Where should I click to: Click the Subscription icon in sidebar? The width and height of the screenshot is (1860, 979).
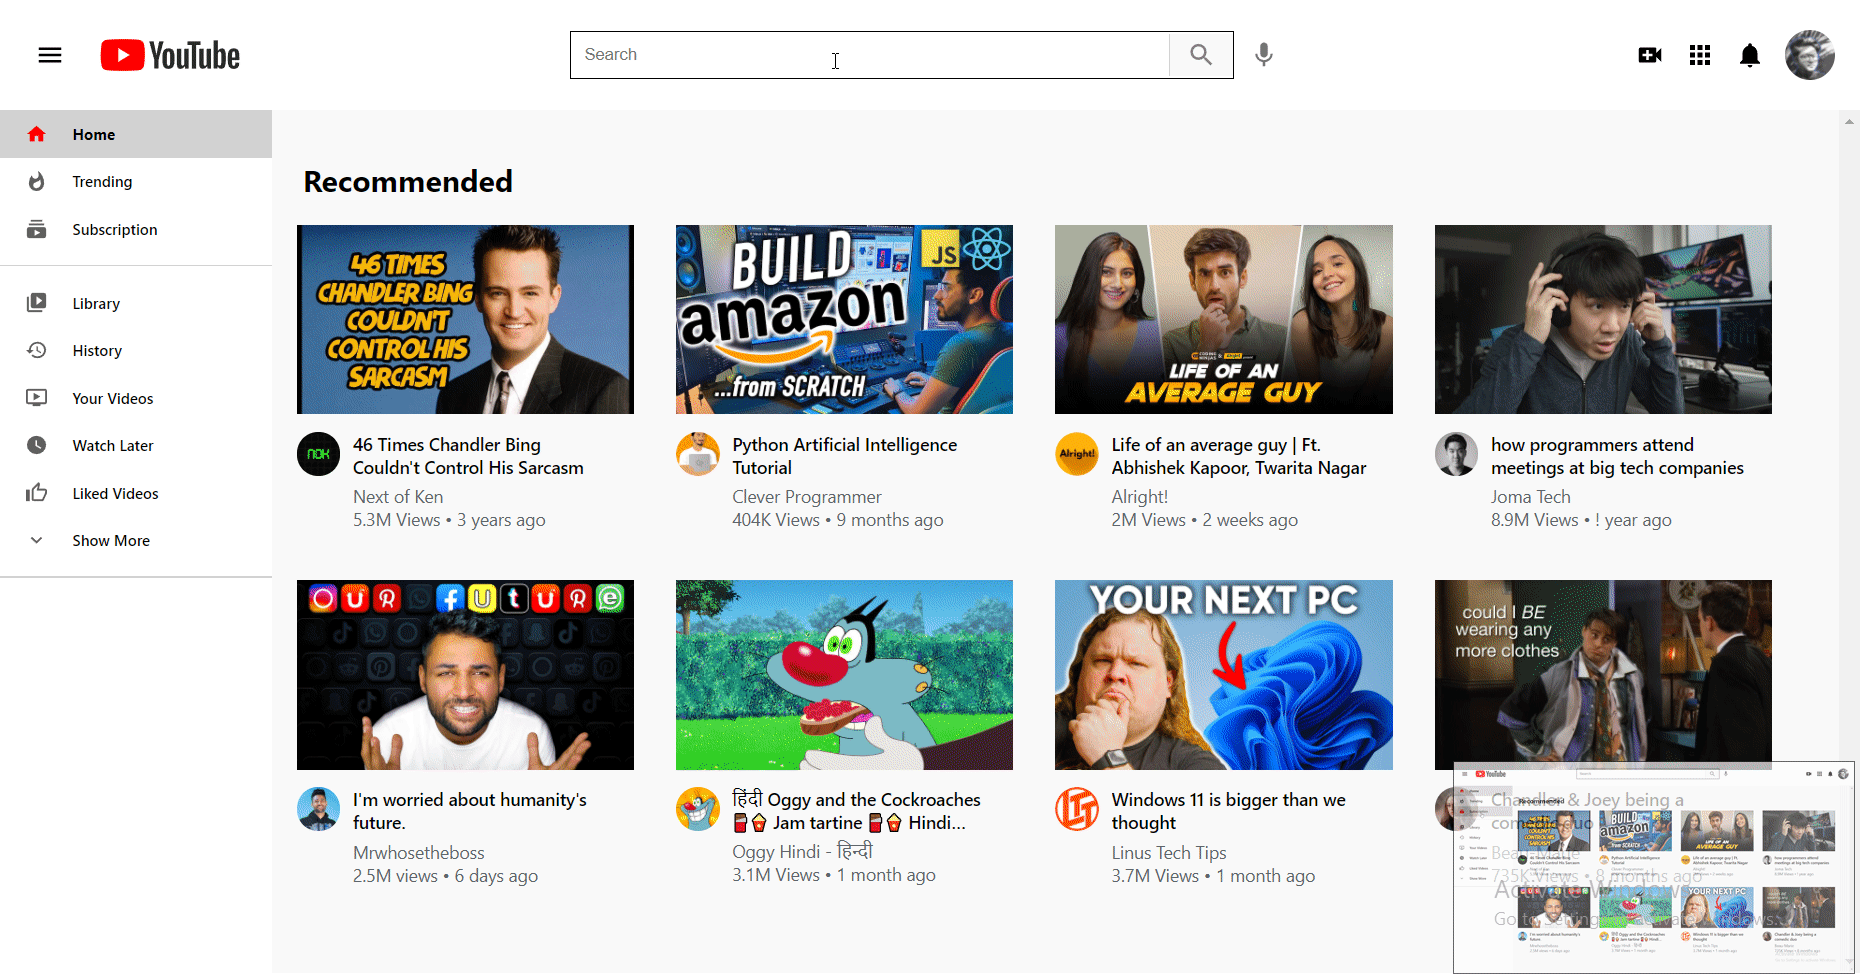click(37, 229)
